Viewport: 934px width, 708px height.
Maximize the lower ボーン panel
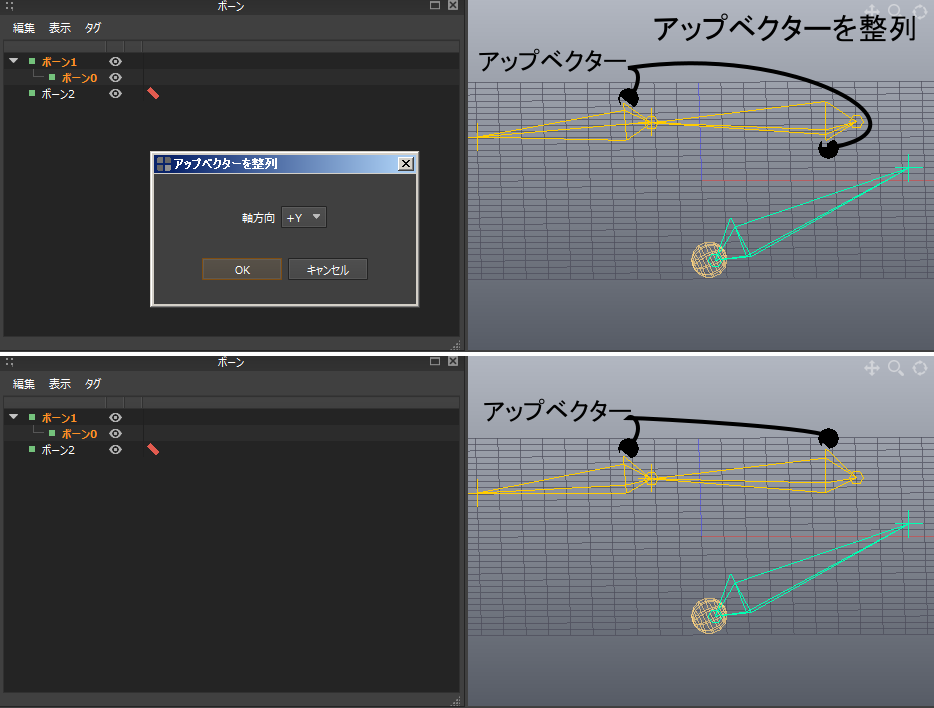435,361
